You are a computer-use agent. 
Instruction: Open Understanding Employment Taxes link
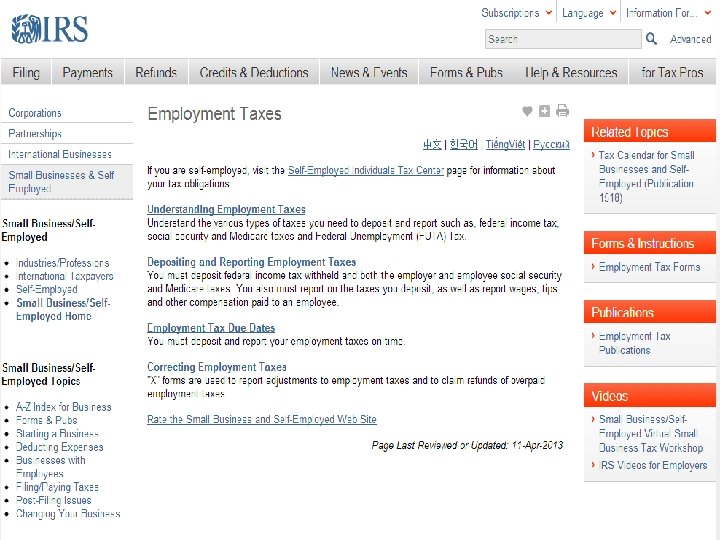(226, 209)
